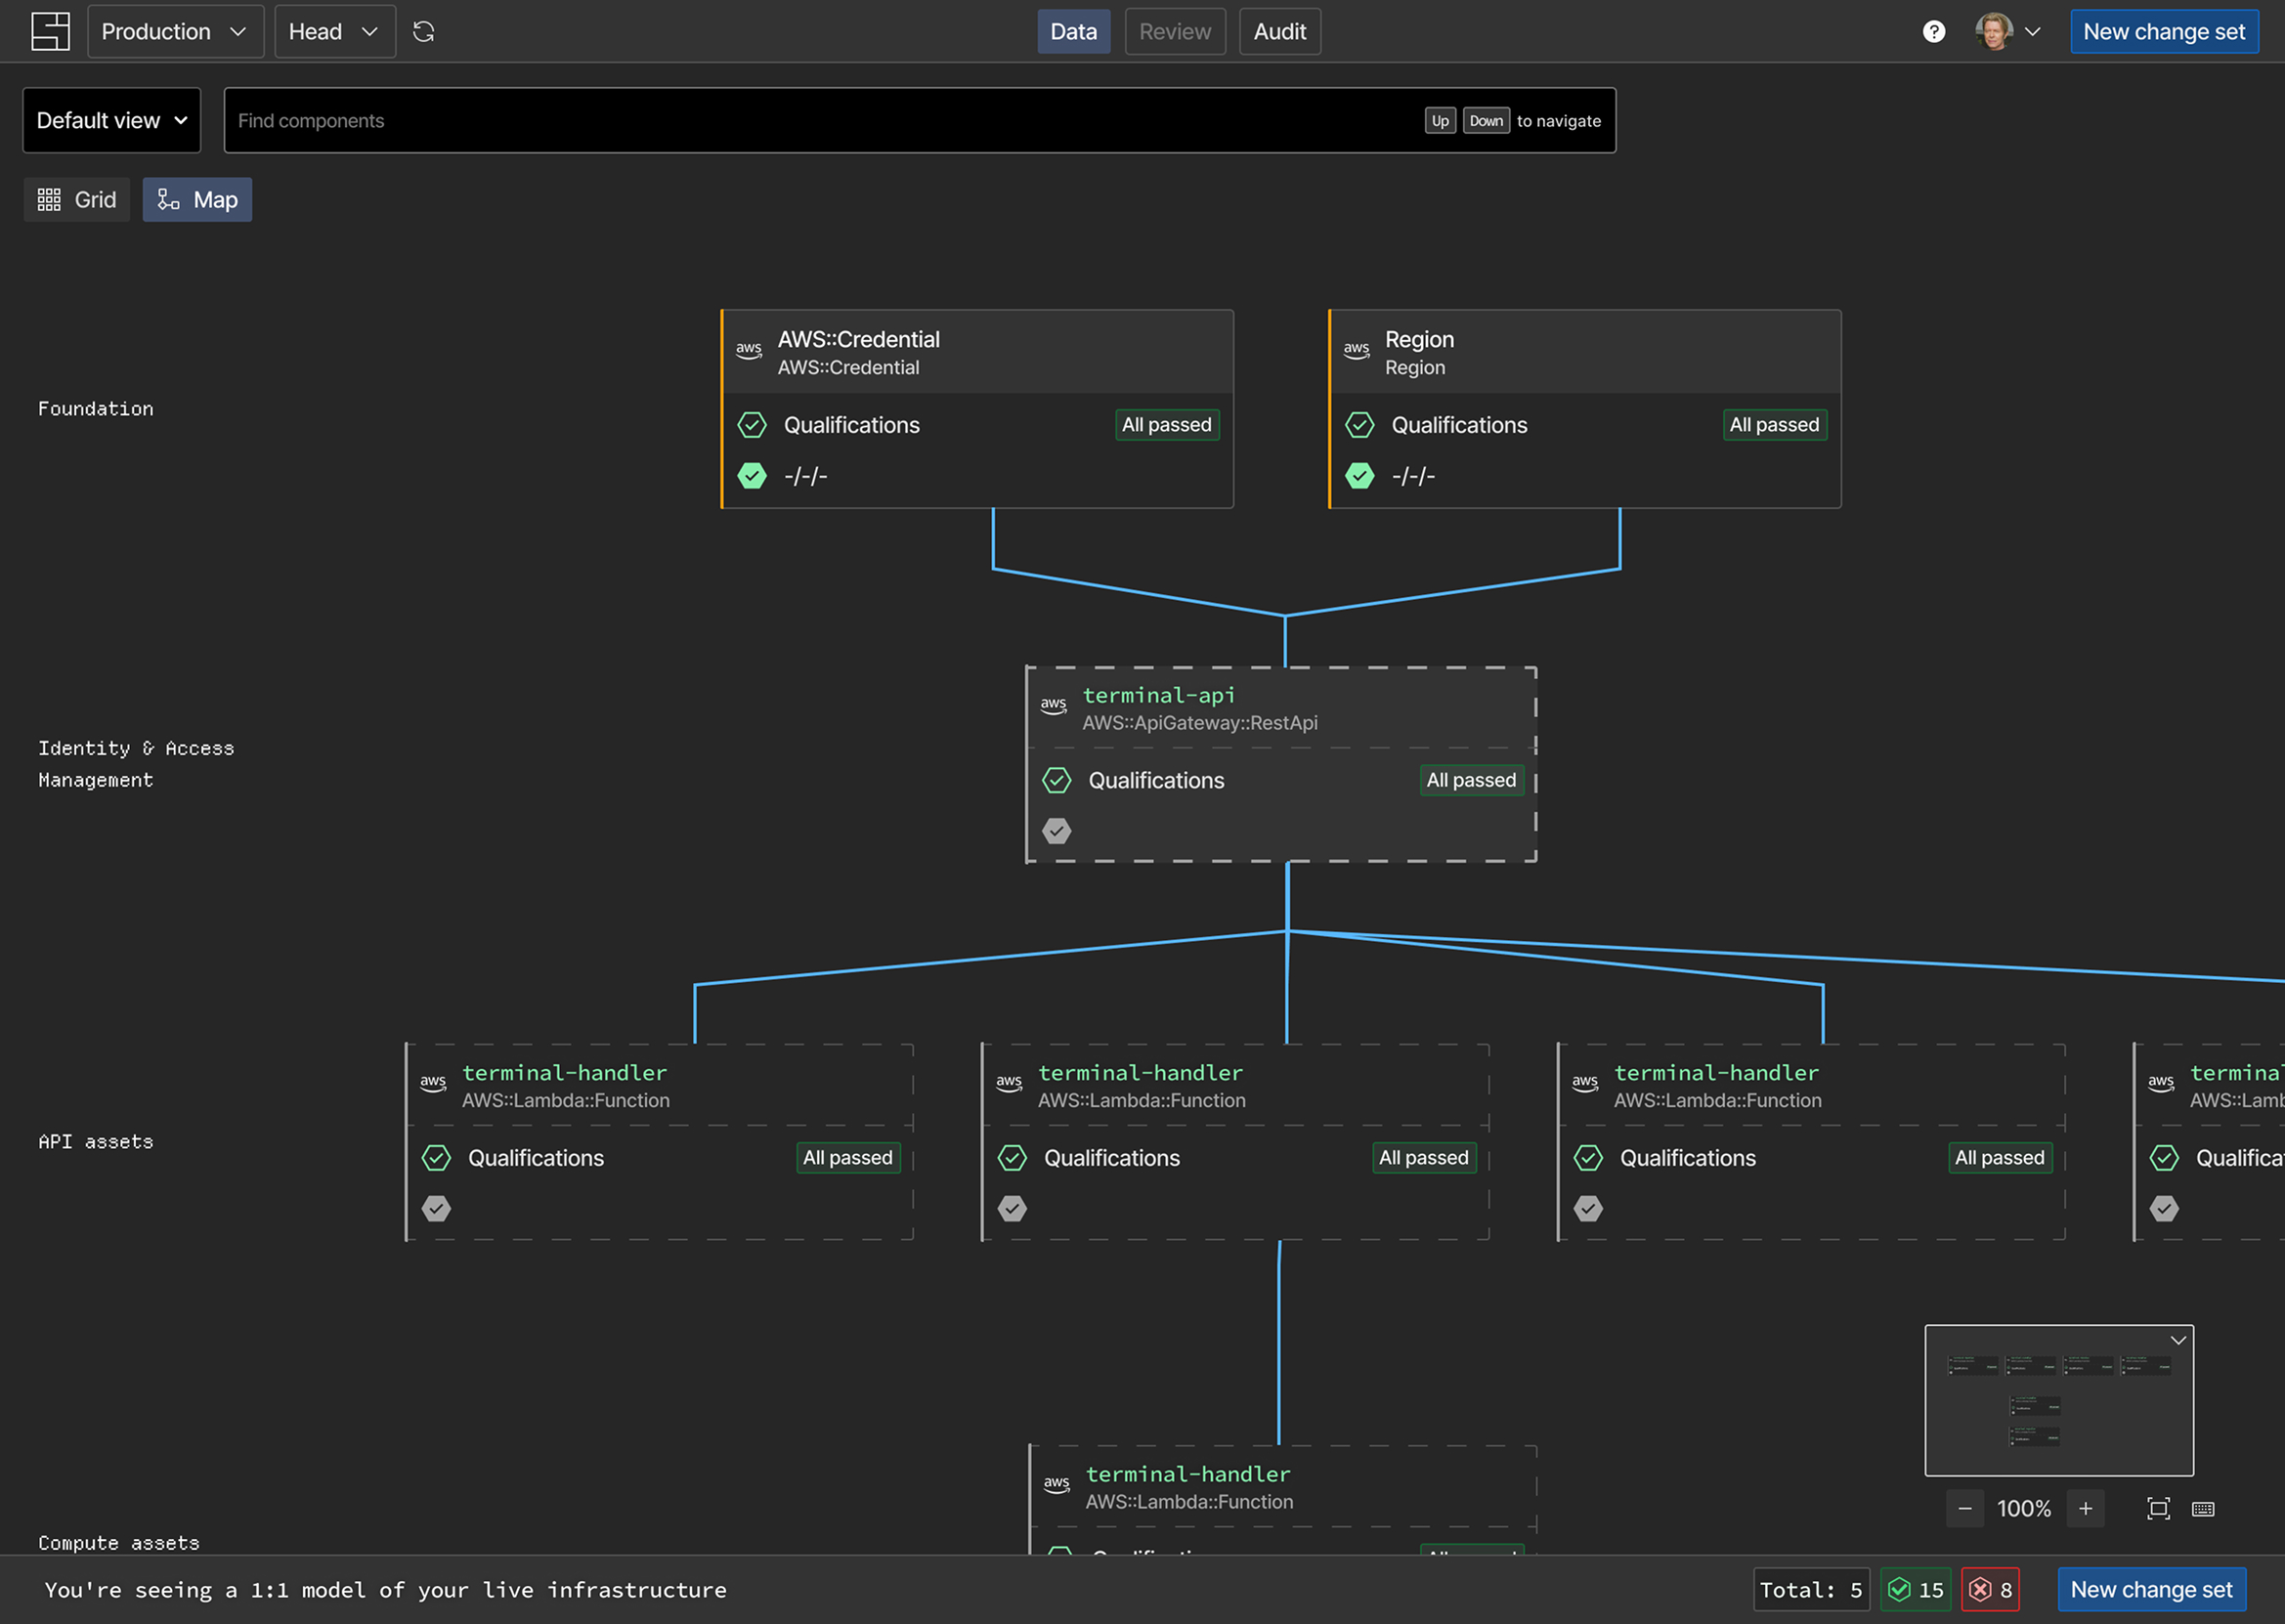Select the Data tab
Screen dimensions: 2285x1624
click(1074, 32)
